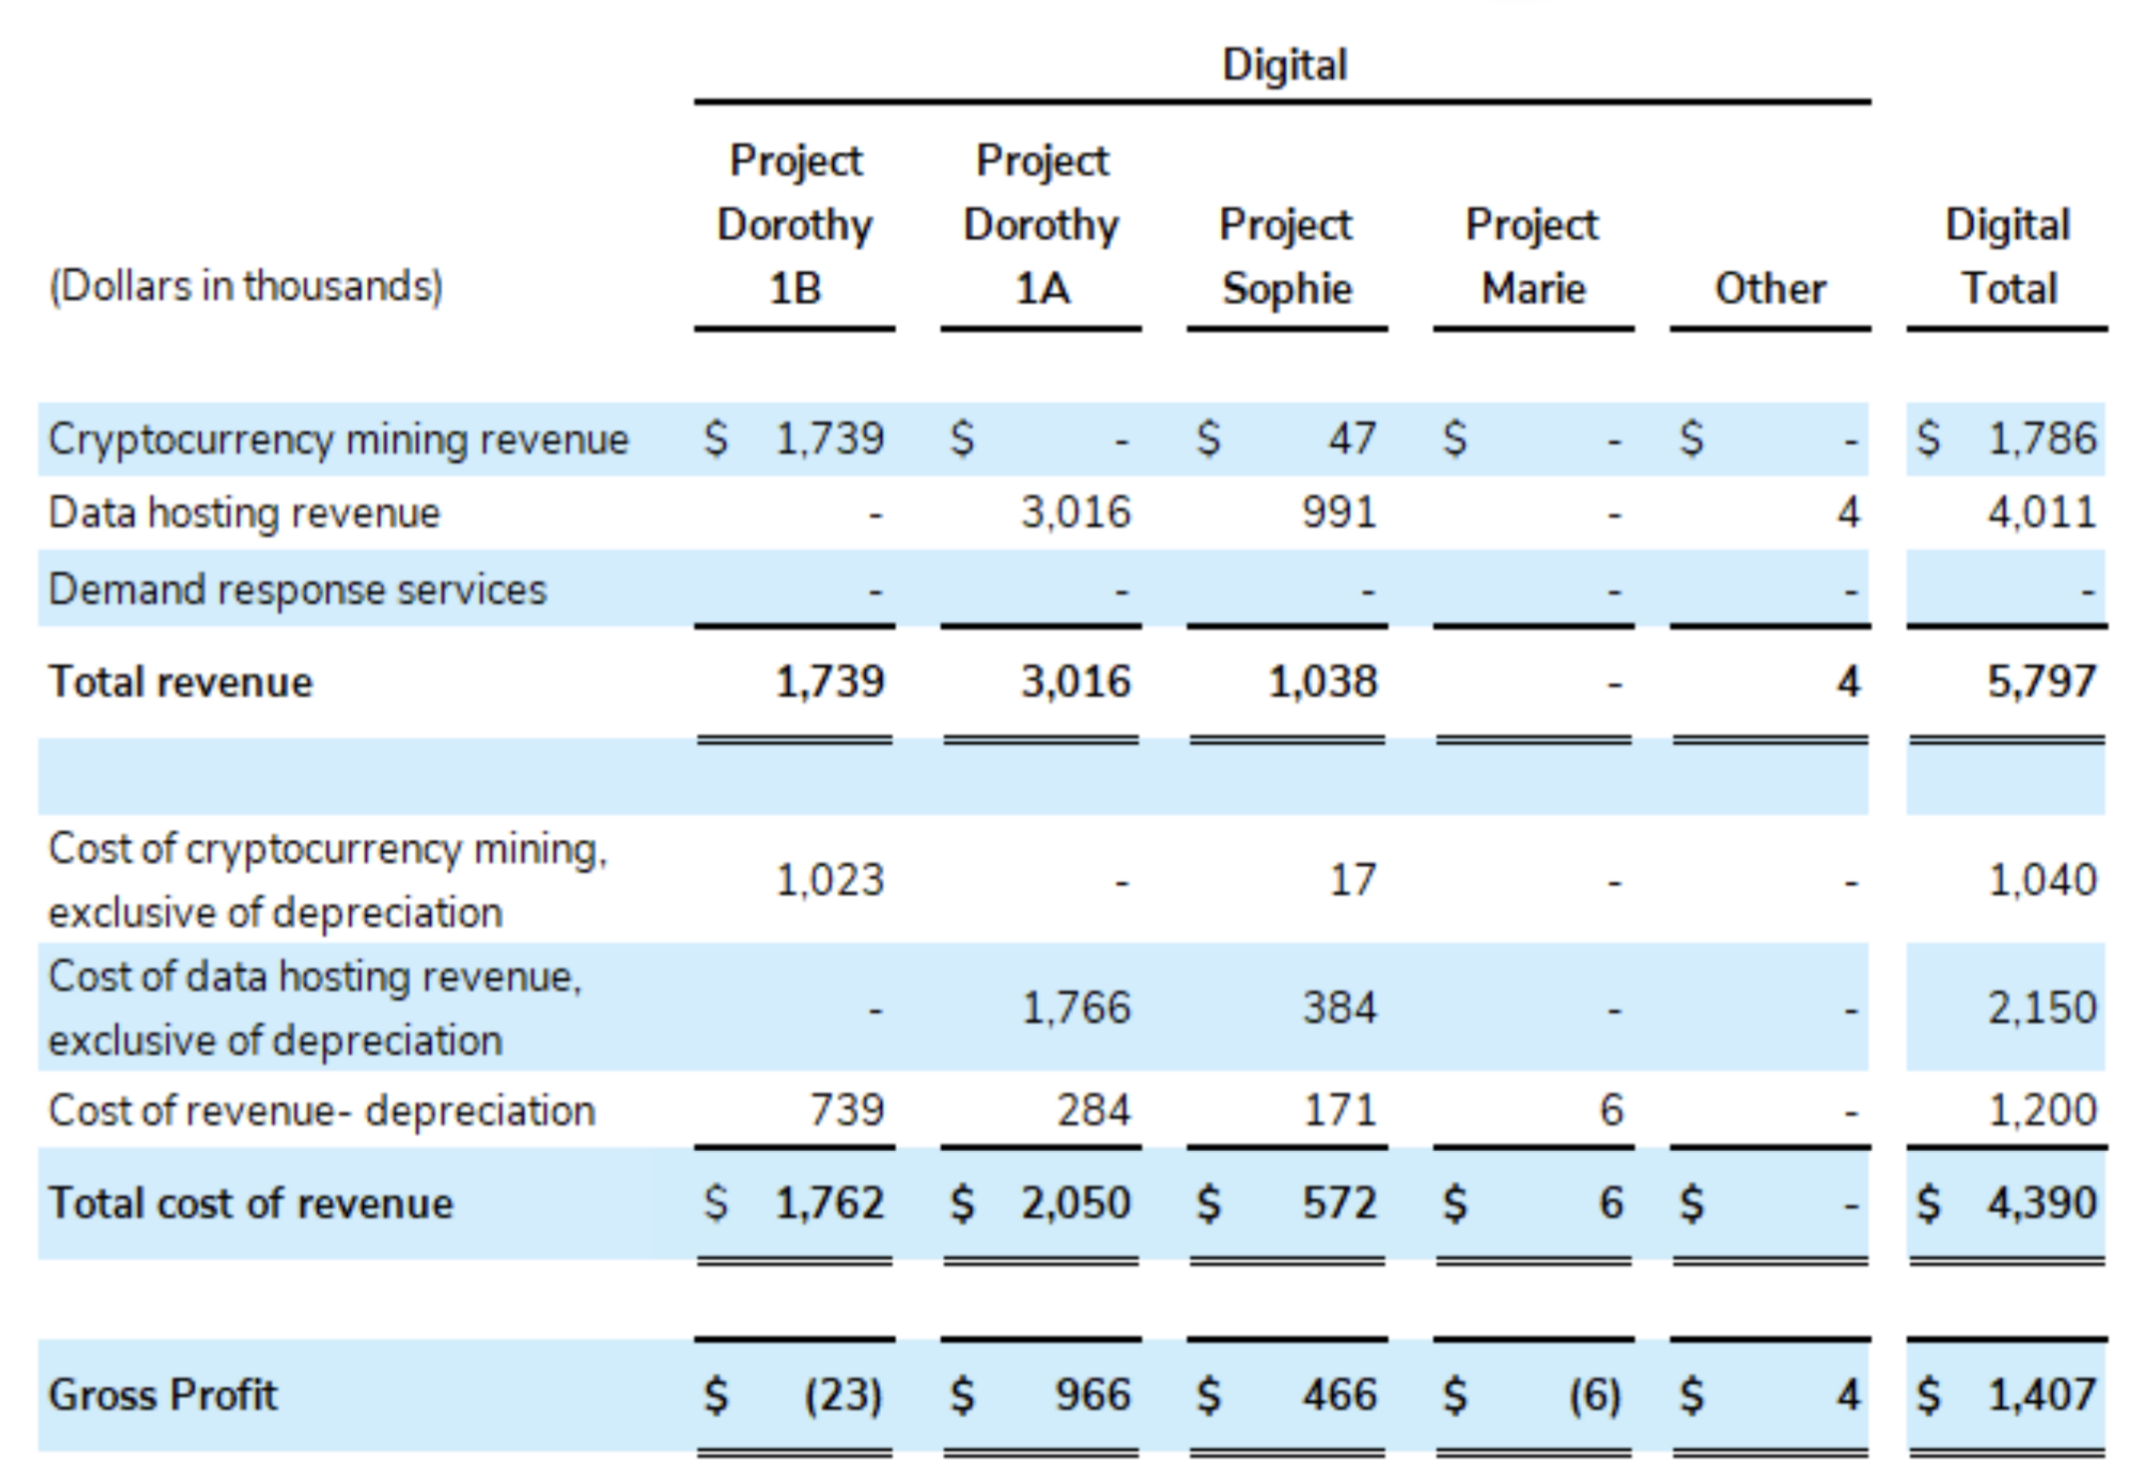Click the Gross Profit row label
Screen dimensions: 2134x1476
point(163,1396)
